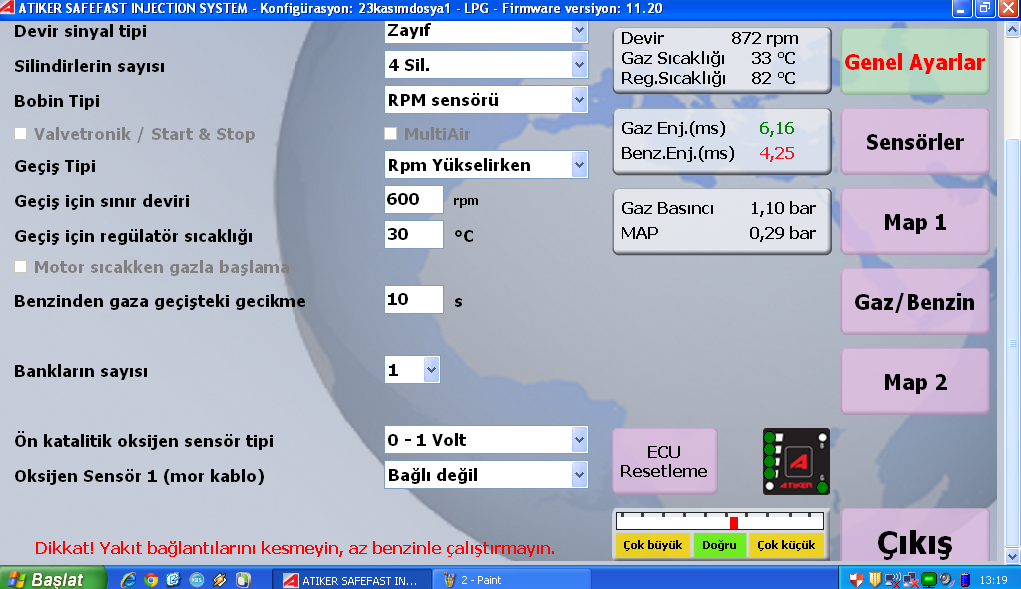
Task: Open the volume speaker tray icon
Action: [x=946, y=579]
